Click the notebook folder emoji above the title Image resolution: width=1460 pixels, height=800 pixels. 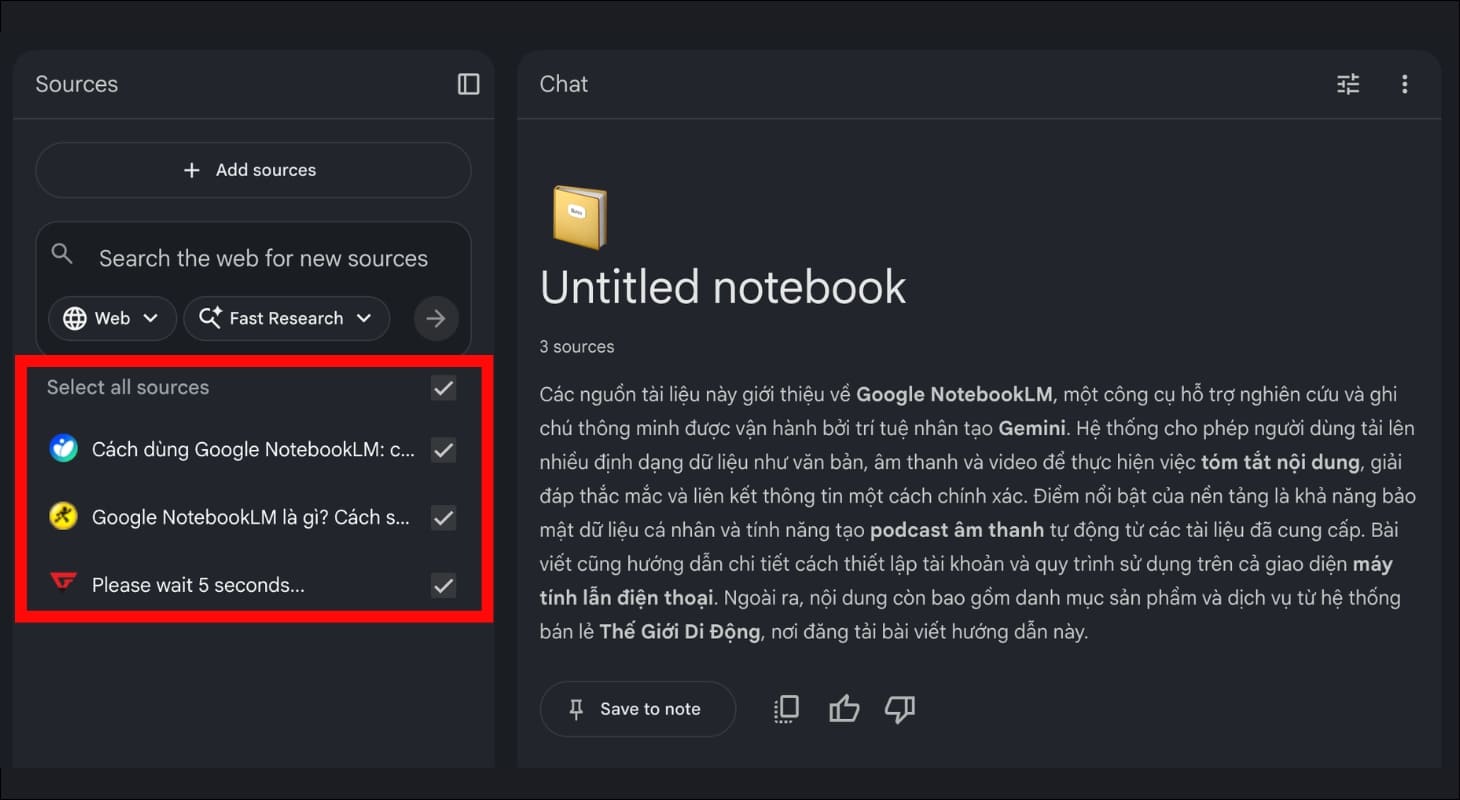pyautogui.click(x=579, y=216)
